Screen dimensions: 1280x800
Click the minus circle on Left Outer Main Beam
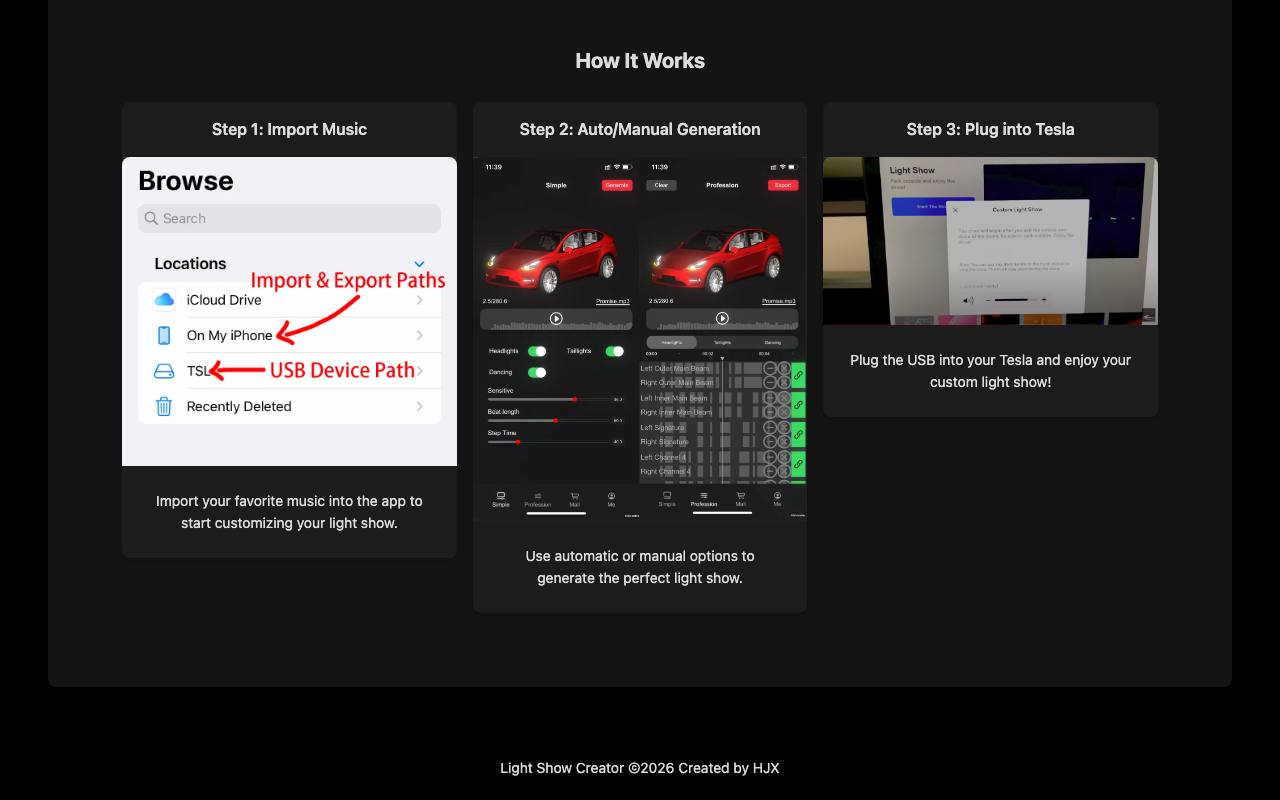770,369
